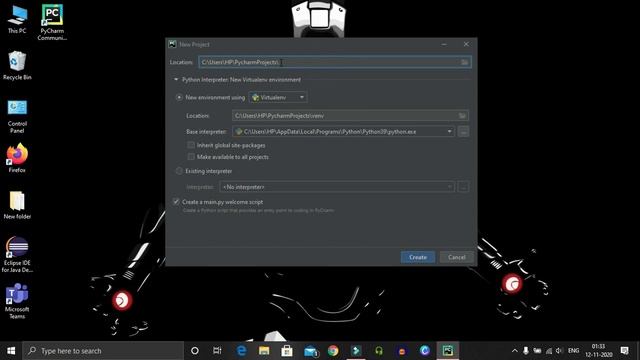
Task: Open This PC desktop icon
Action: point(17,19)
